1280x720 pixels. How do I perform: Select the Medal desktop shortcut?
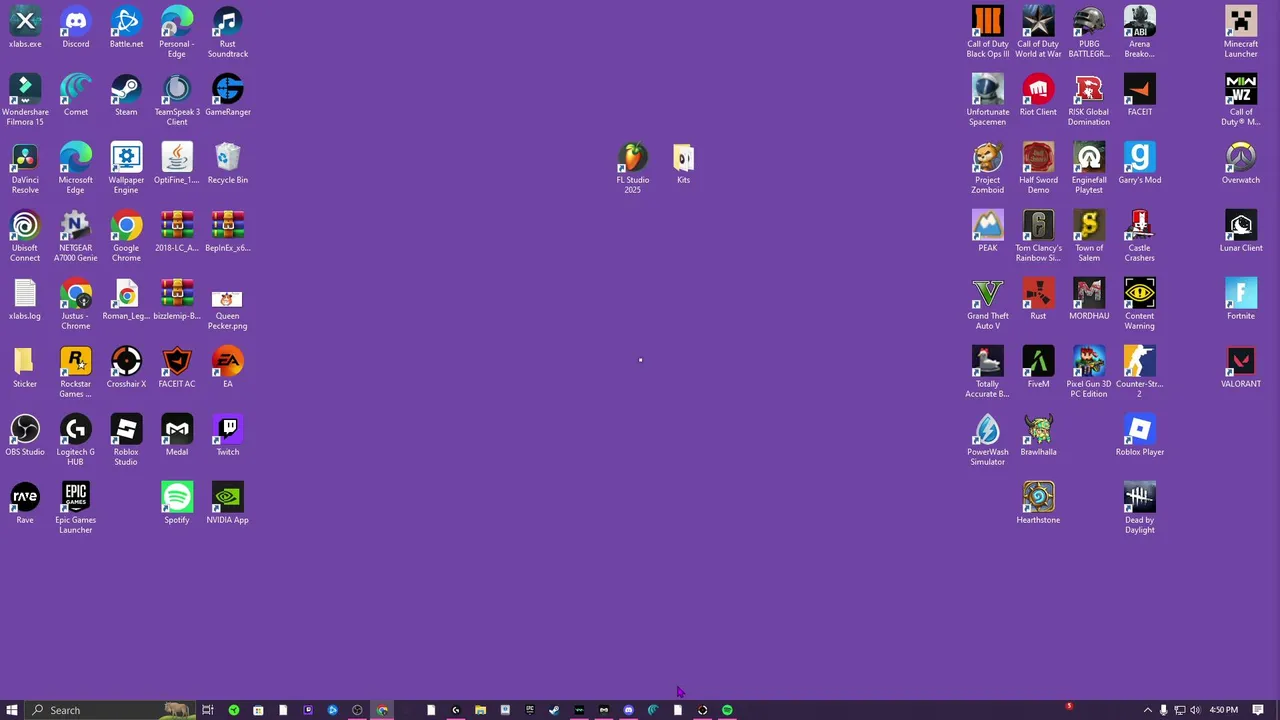(177, 435)
